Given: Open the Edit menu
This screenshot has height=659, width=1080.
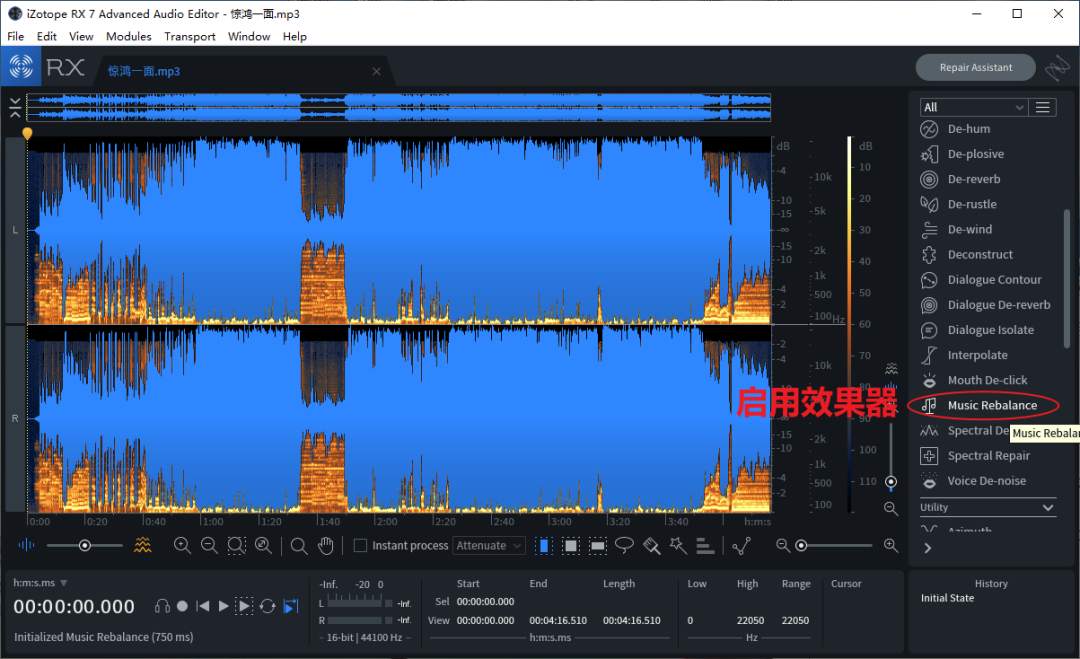Looking at the screenshot, I should (46, 36).
